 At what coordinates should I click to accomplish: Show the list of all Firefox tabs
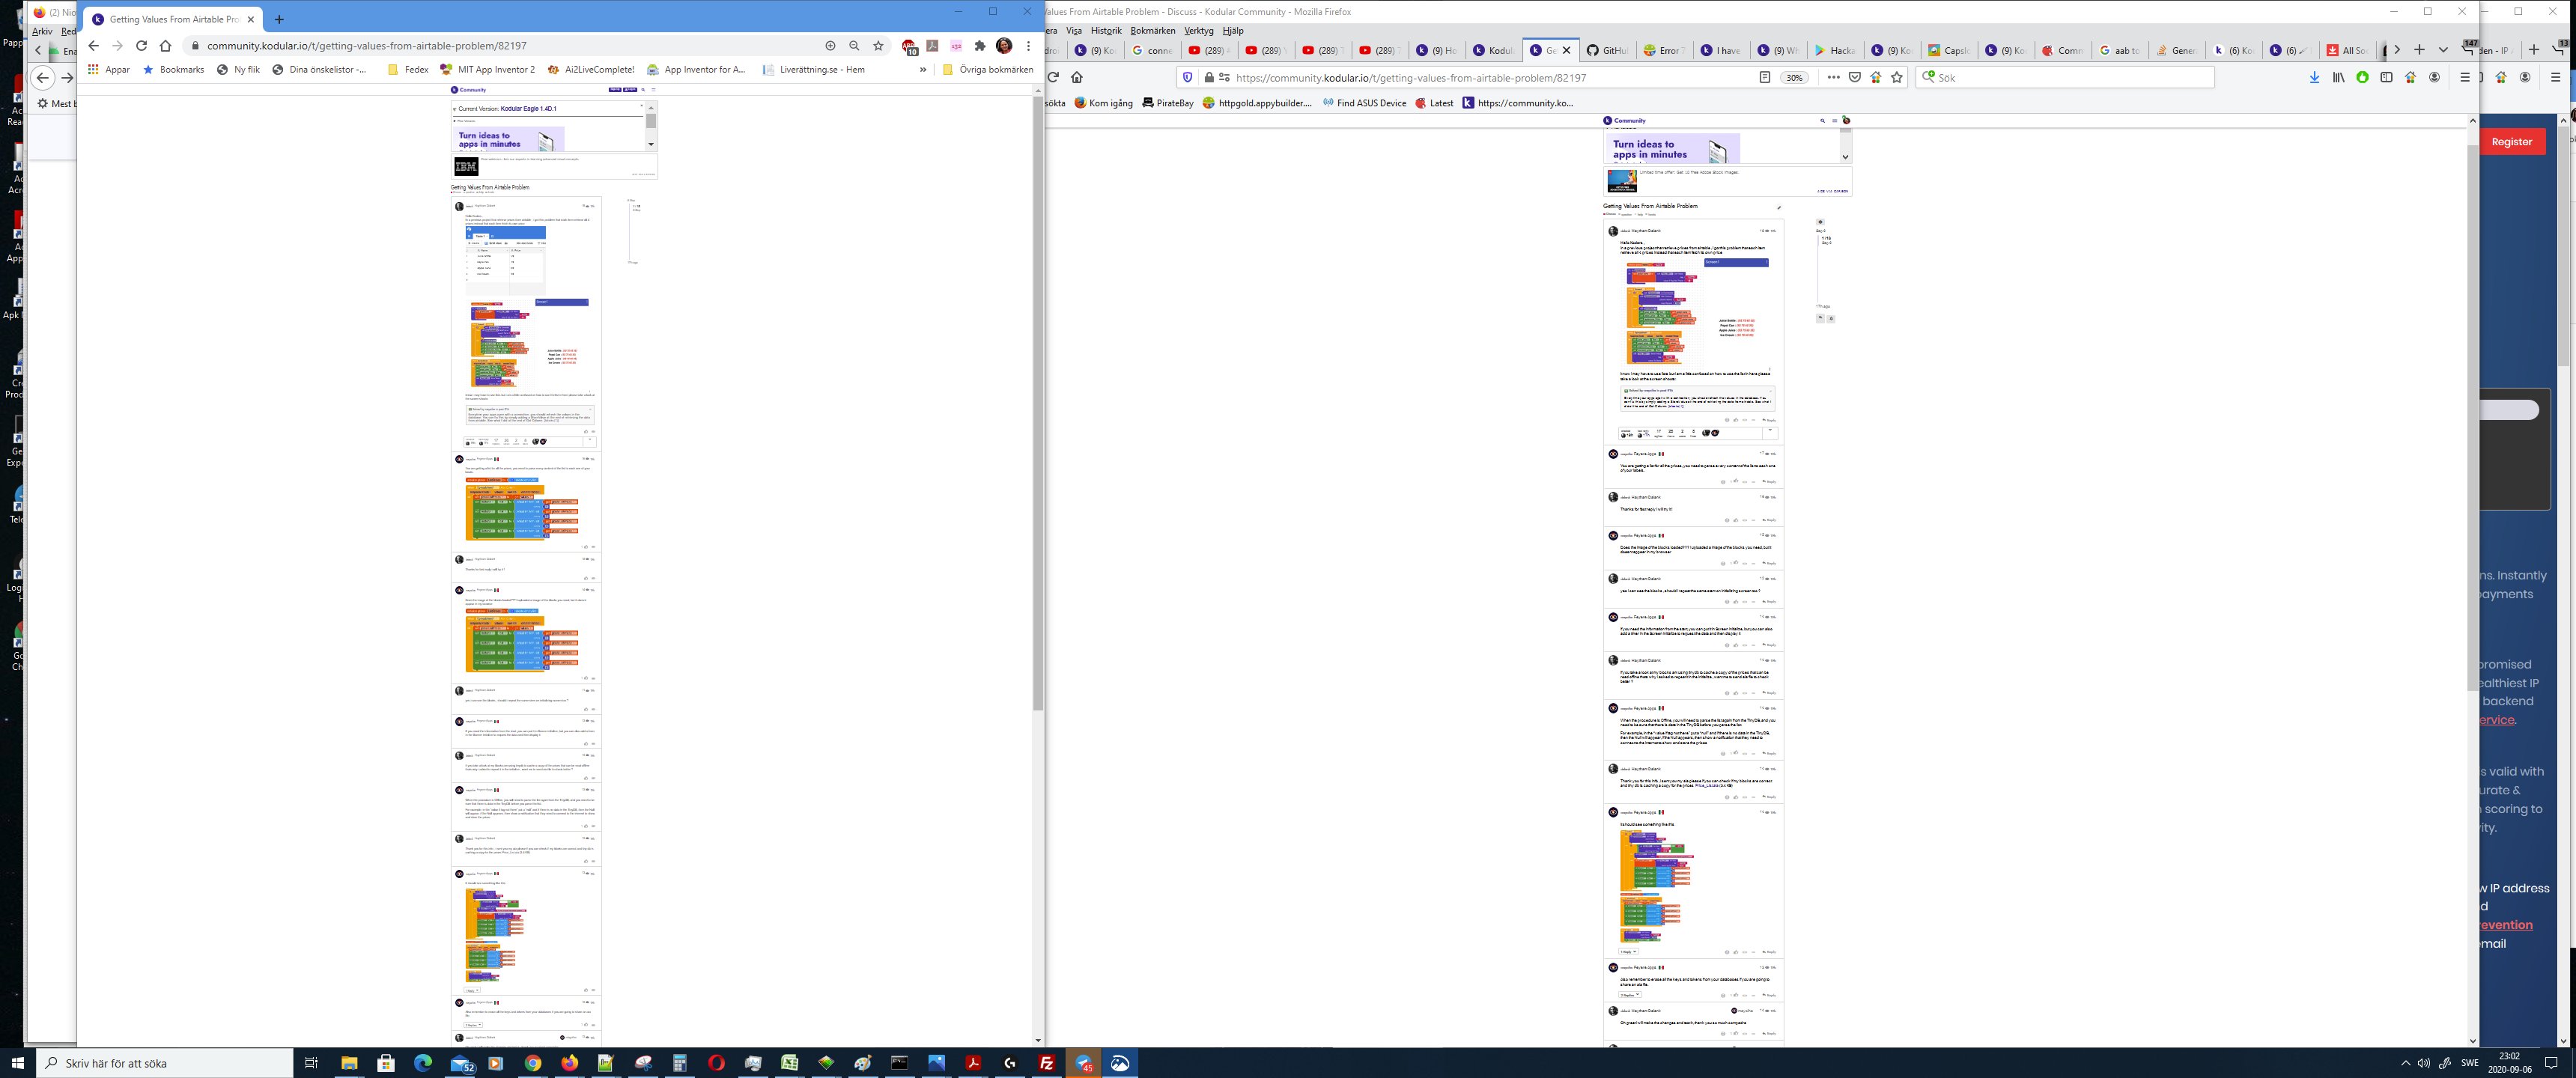(2443, 50)
